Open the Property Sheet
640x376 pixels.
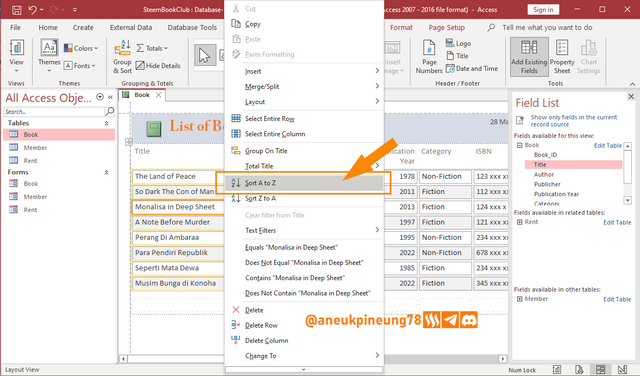point(562,57)
